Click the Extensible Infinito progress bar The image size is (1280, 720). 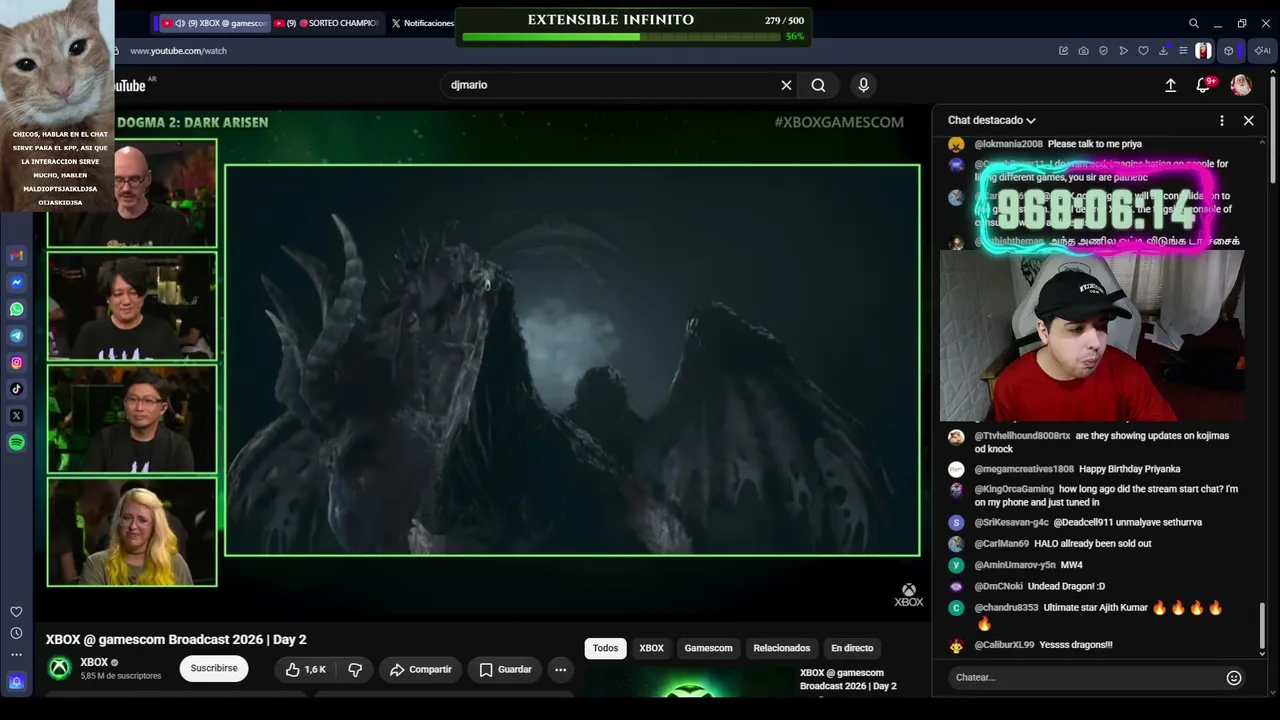click(621, 37)
